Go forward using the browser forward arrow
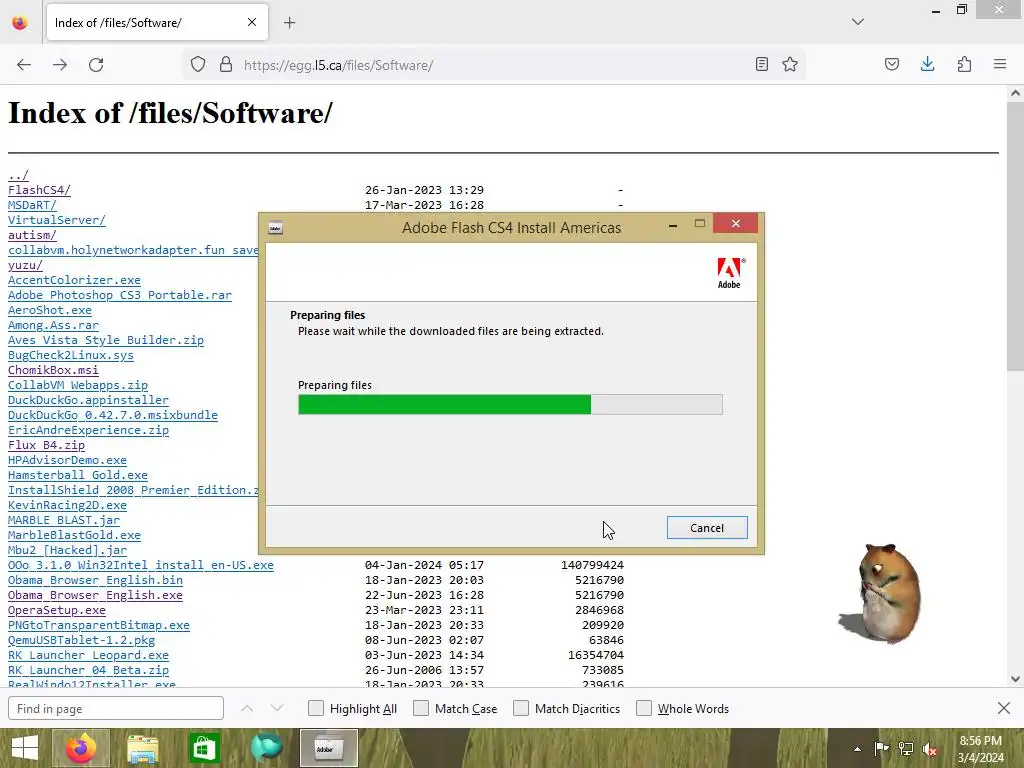This screenshot has height=768, width=1024. [x=60, y=65]
